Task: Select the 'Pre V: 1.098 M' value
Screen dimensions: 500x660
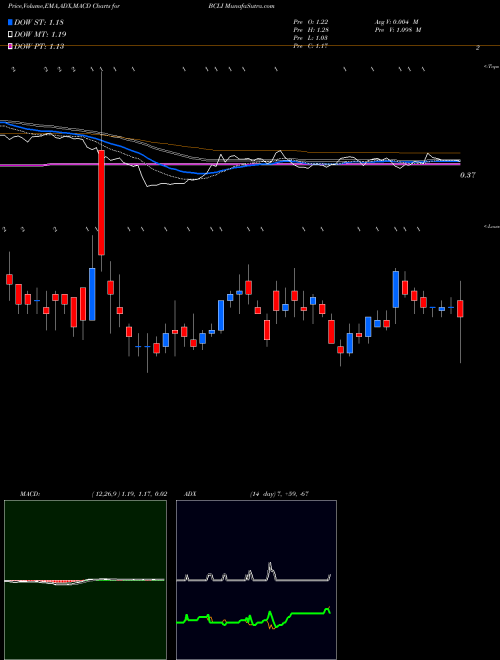Action: [x=397, y=30]
